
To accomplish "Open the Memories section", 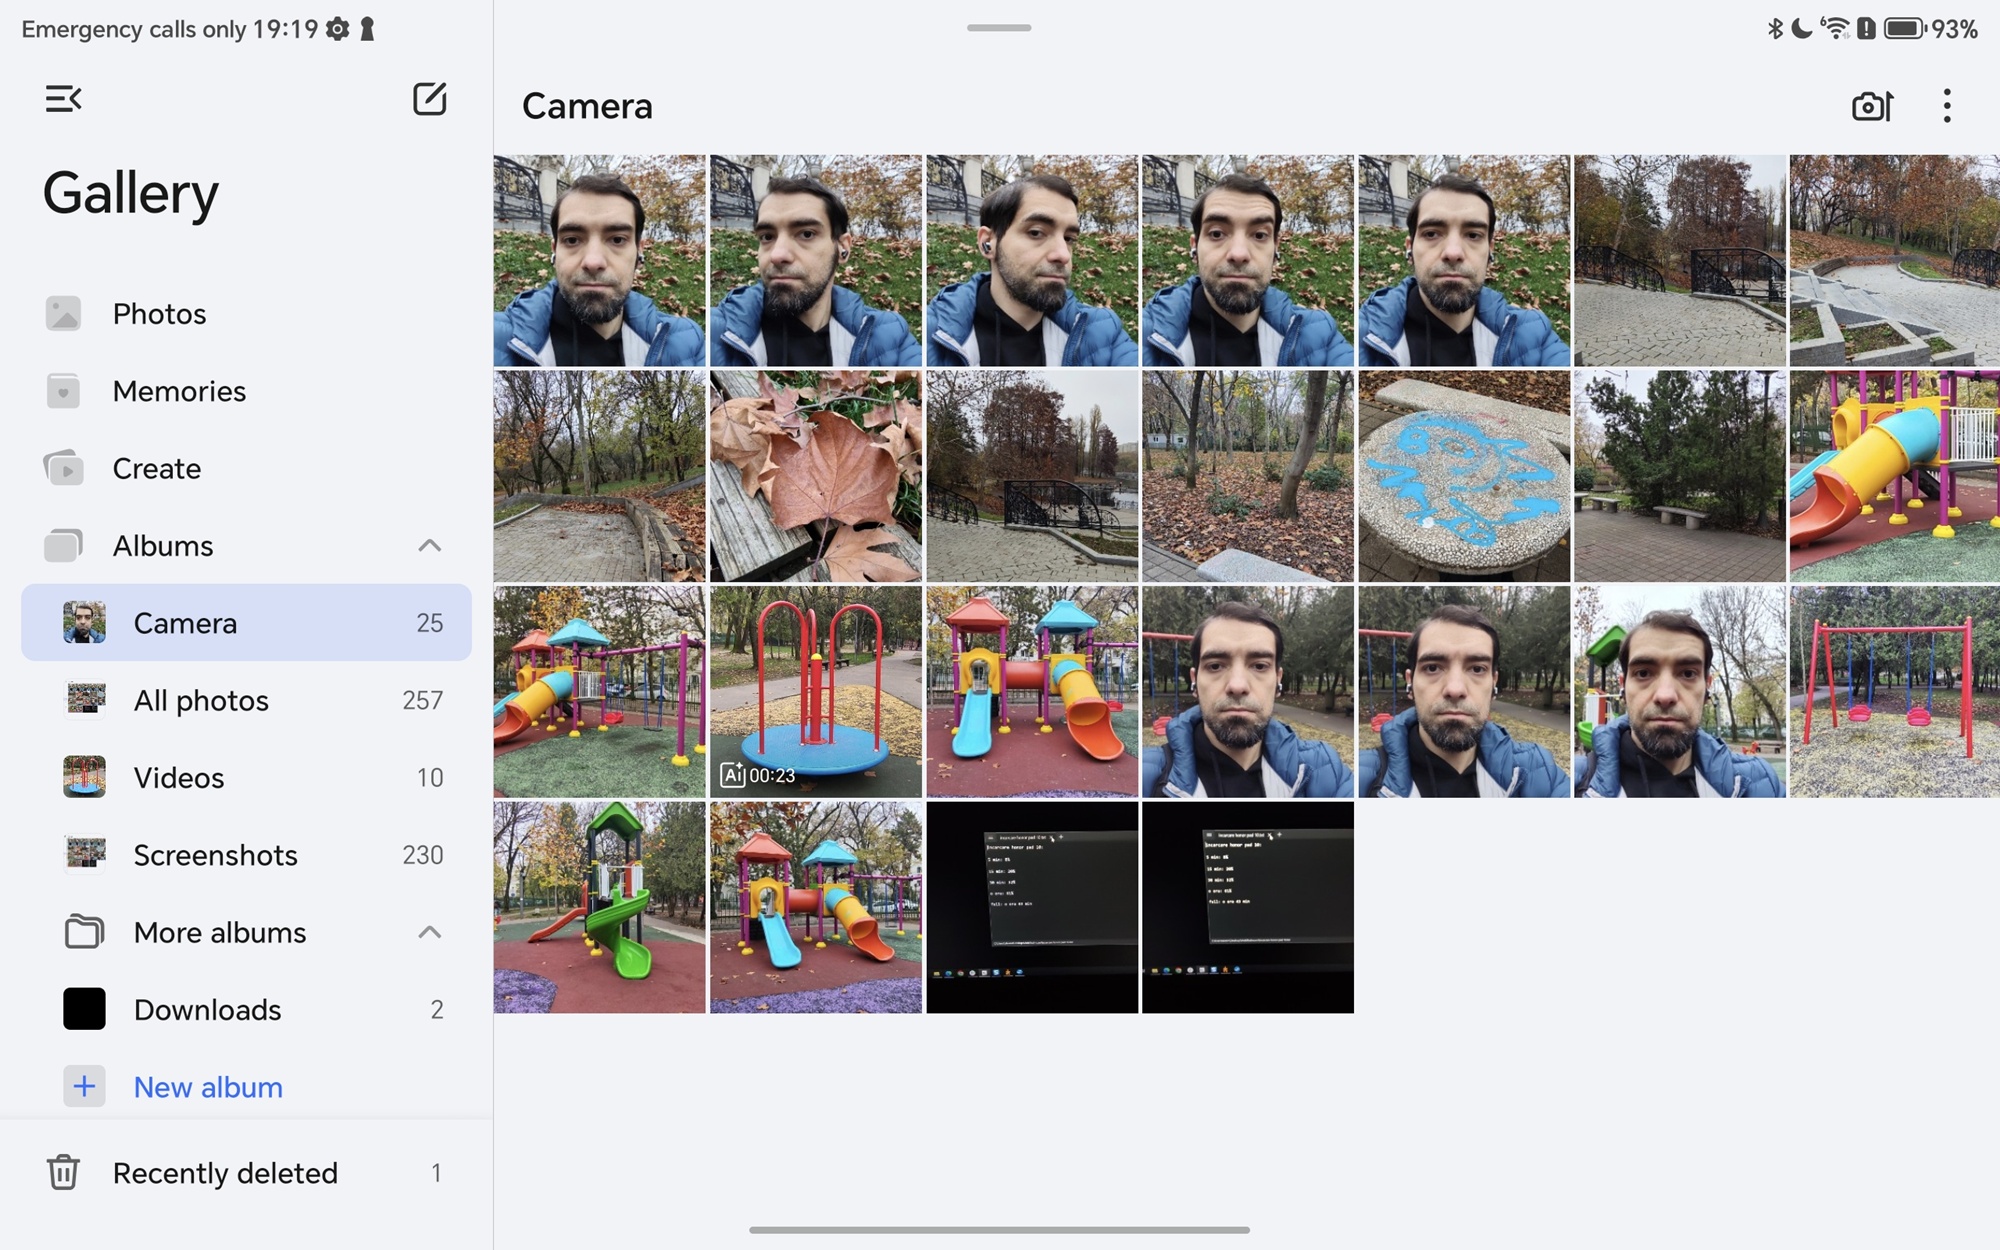I will click(x=179, y=391).
